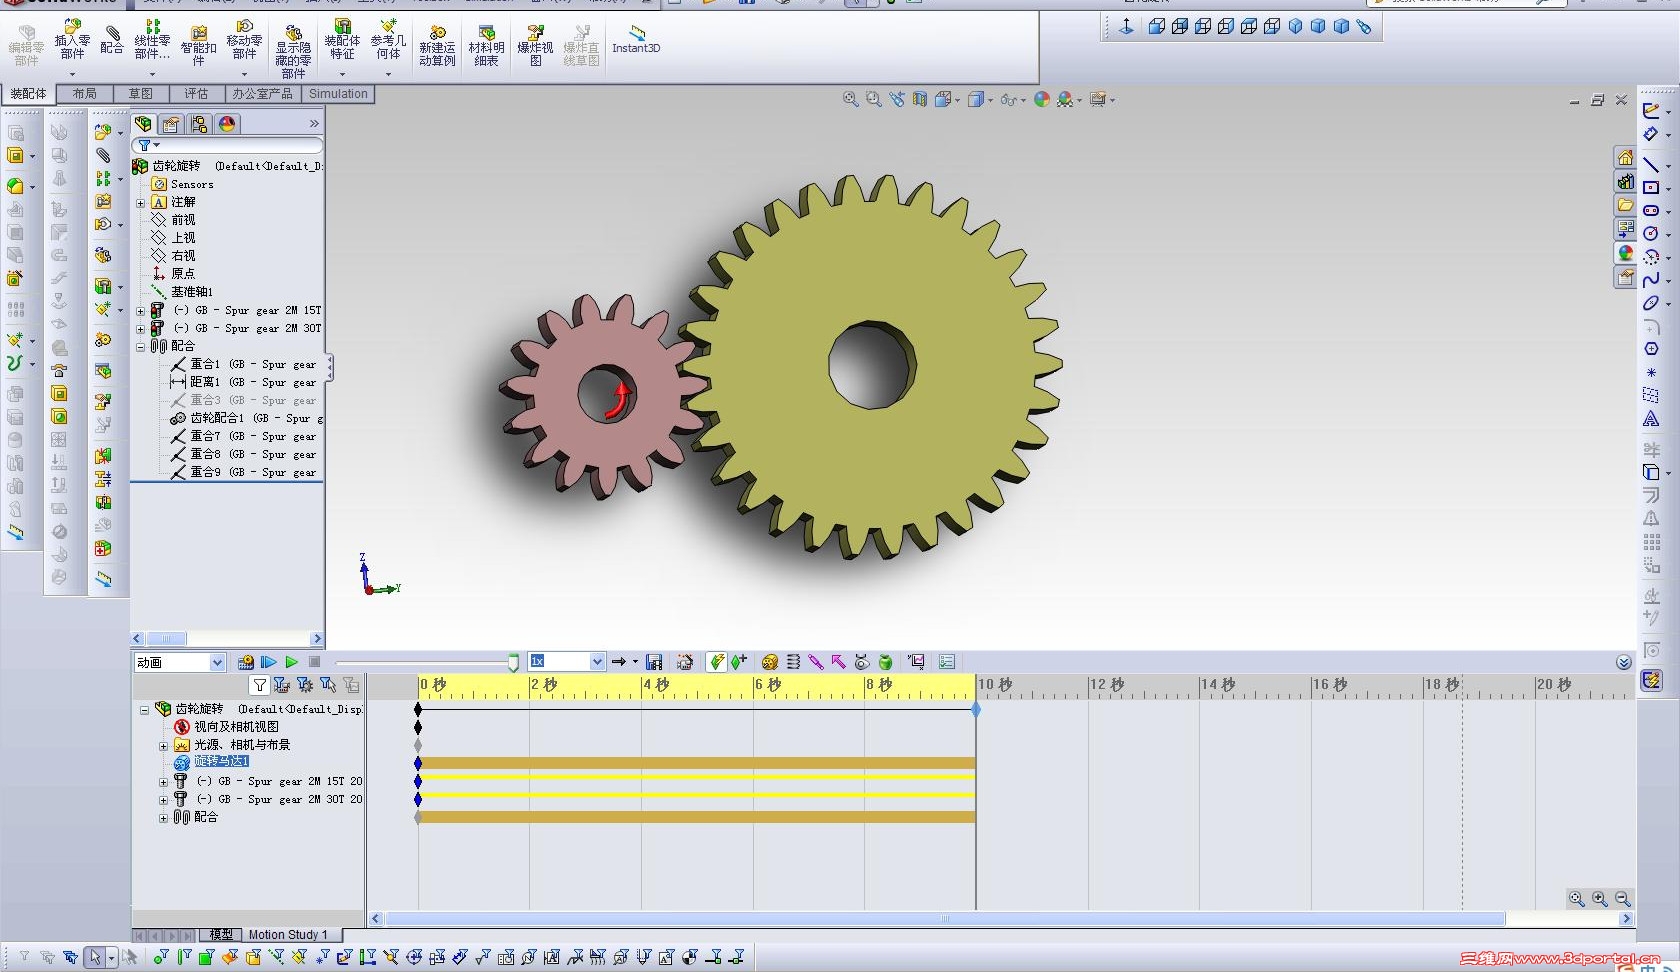Screen dimensions: 1680x972
Task: Click the feature tree filter input field
Action: [x=228, y=146]
